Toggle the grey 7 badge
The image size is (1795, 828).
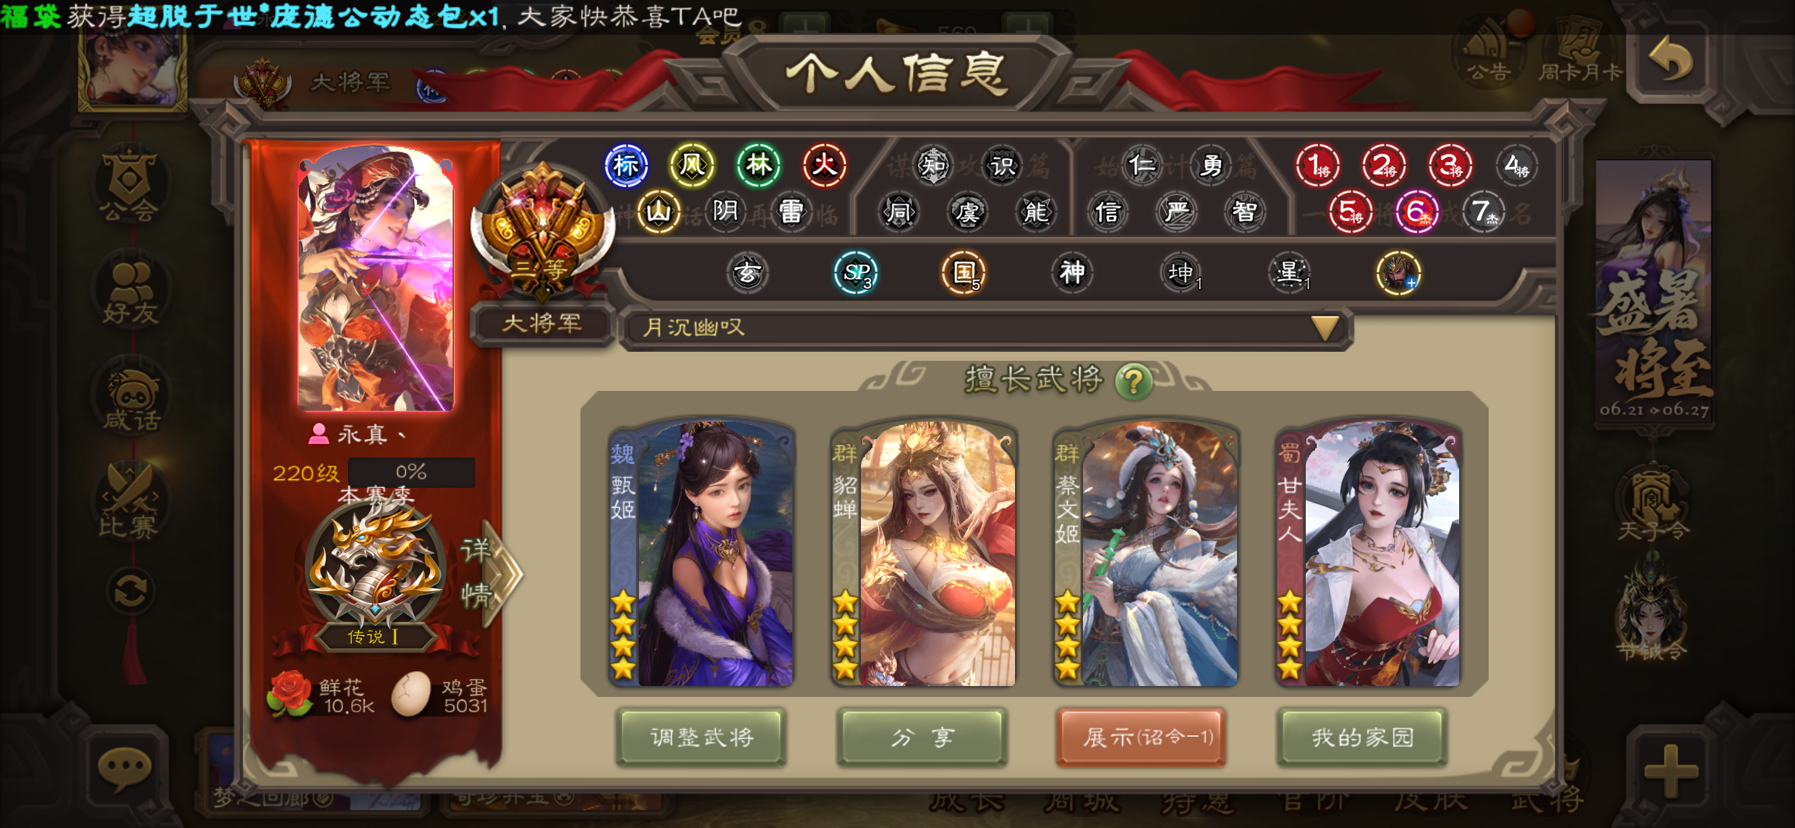(x=1482, y=212)
